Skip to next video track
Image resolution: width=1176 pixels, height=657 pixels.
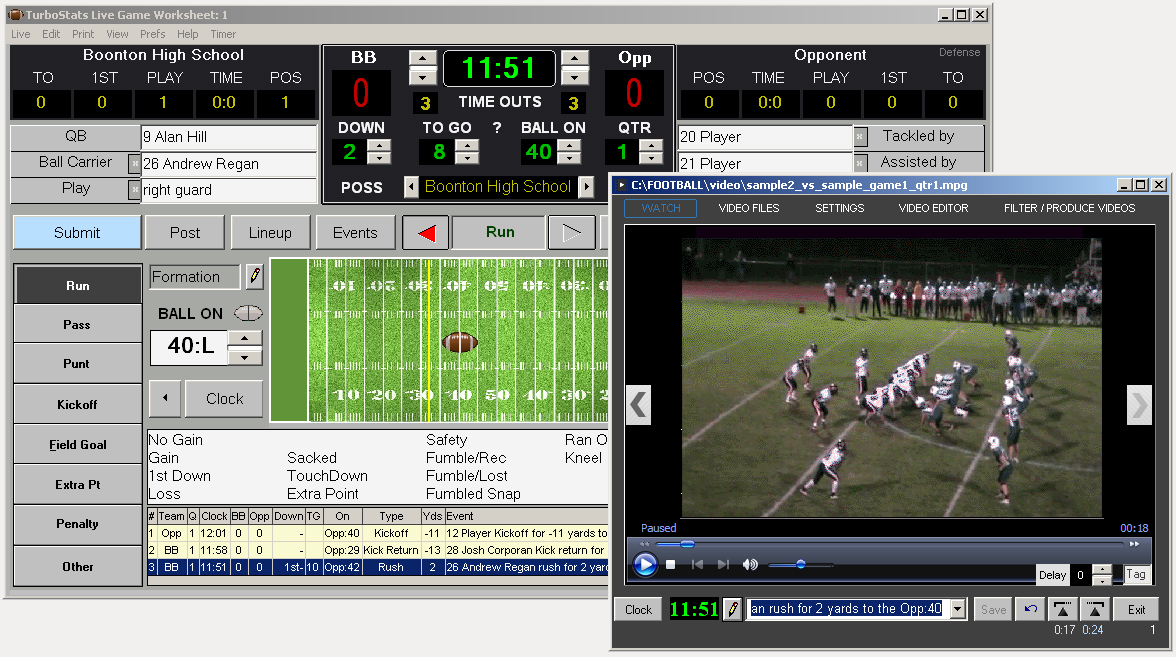click(x=723, y=565)
